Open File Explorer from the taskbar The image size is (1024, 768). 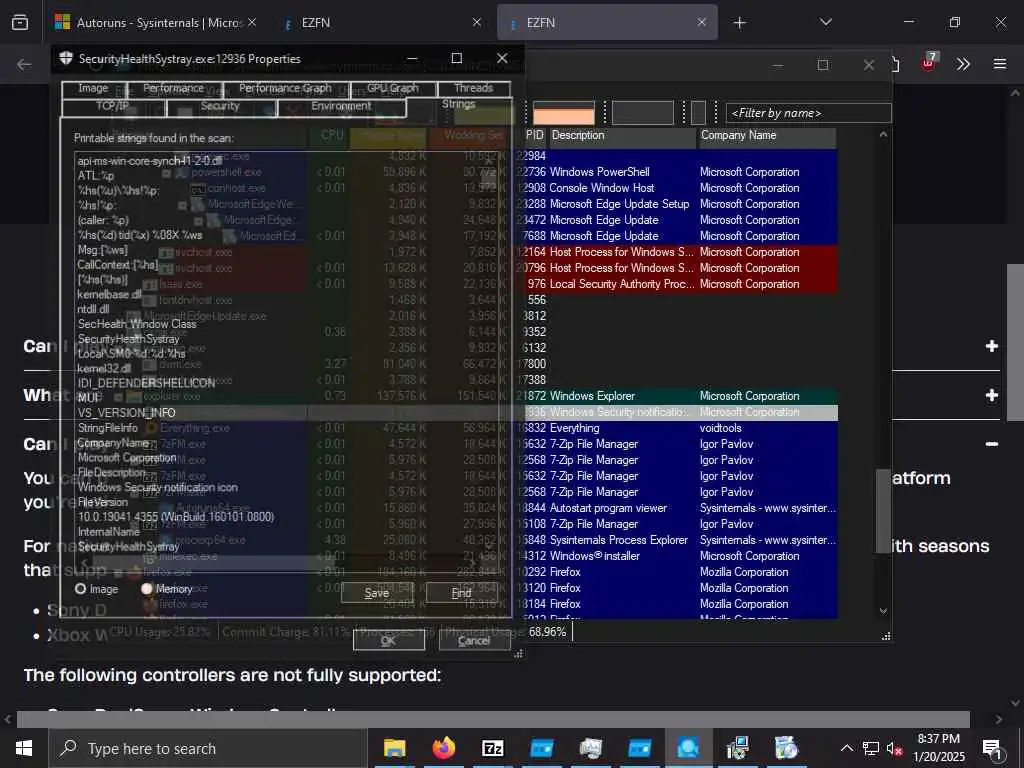click(x=394, y=748)
